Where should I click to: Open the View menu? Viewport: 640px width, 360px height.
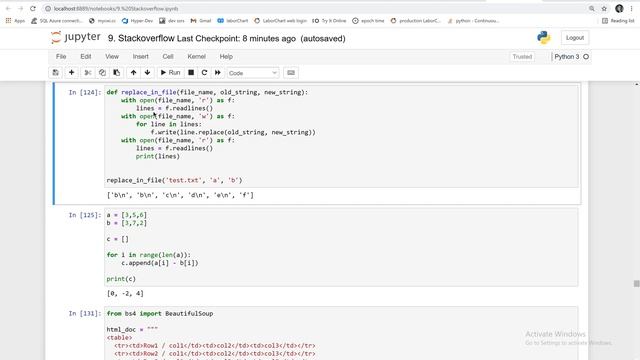click(112, 57)
